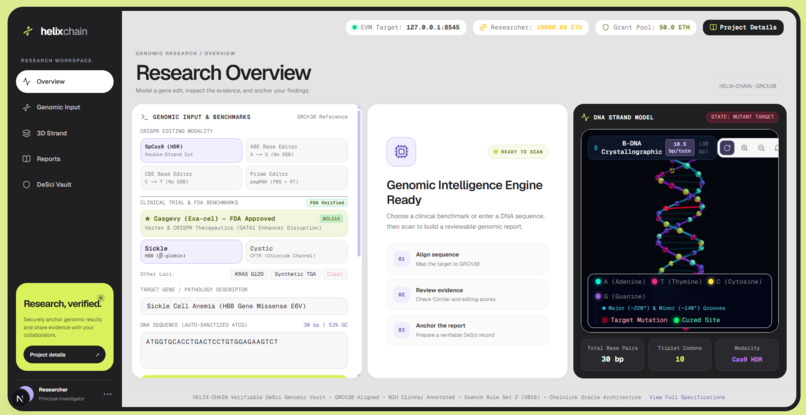This screenshot has height=415, width=806.
Task: Click the Researcher 10000.00 ETH balance
Action: pos(559,28)
